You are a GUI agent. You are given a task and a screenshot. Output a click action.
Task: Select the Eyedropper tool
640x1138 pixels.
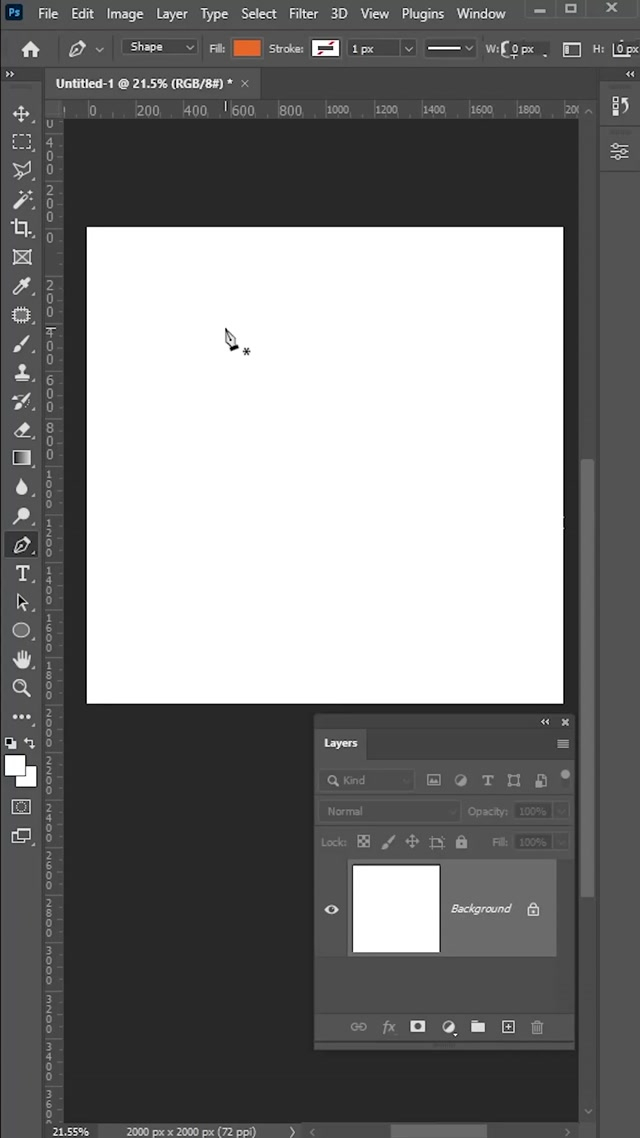click(22, 286)
